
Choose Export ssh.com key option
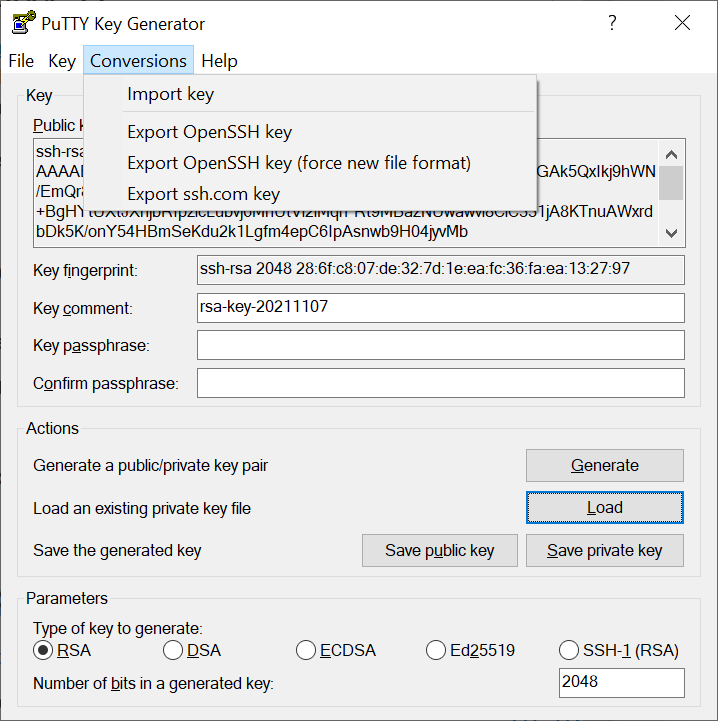click(x=203, y=194)
